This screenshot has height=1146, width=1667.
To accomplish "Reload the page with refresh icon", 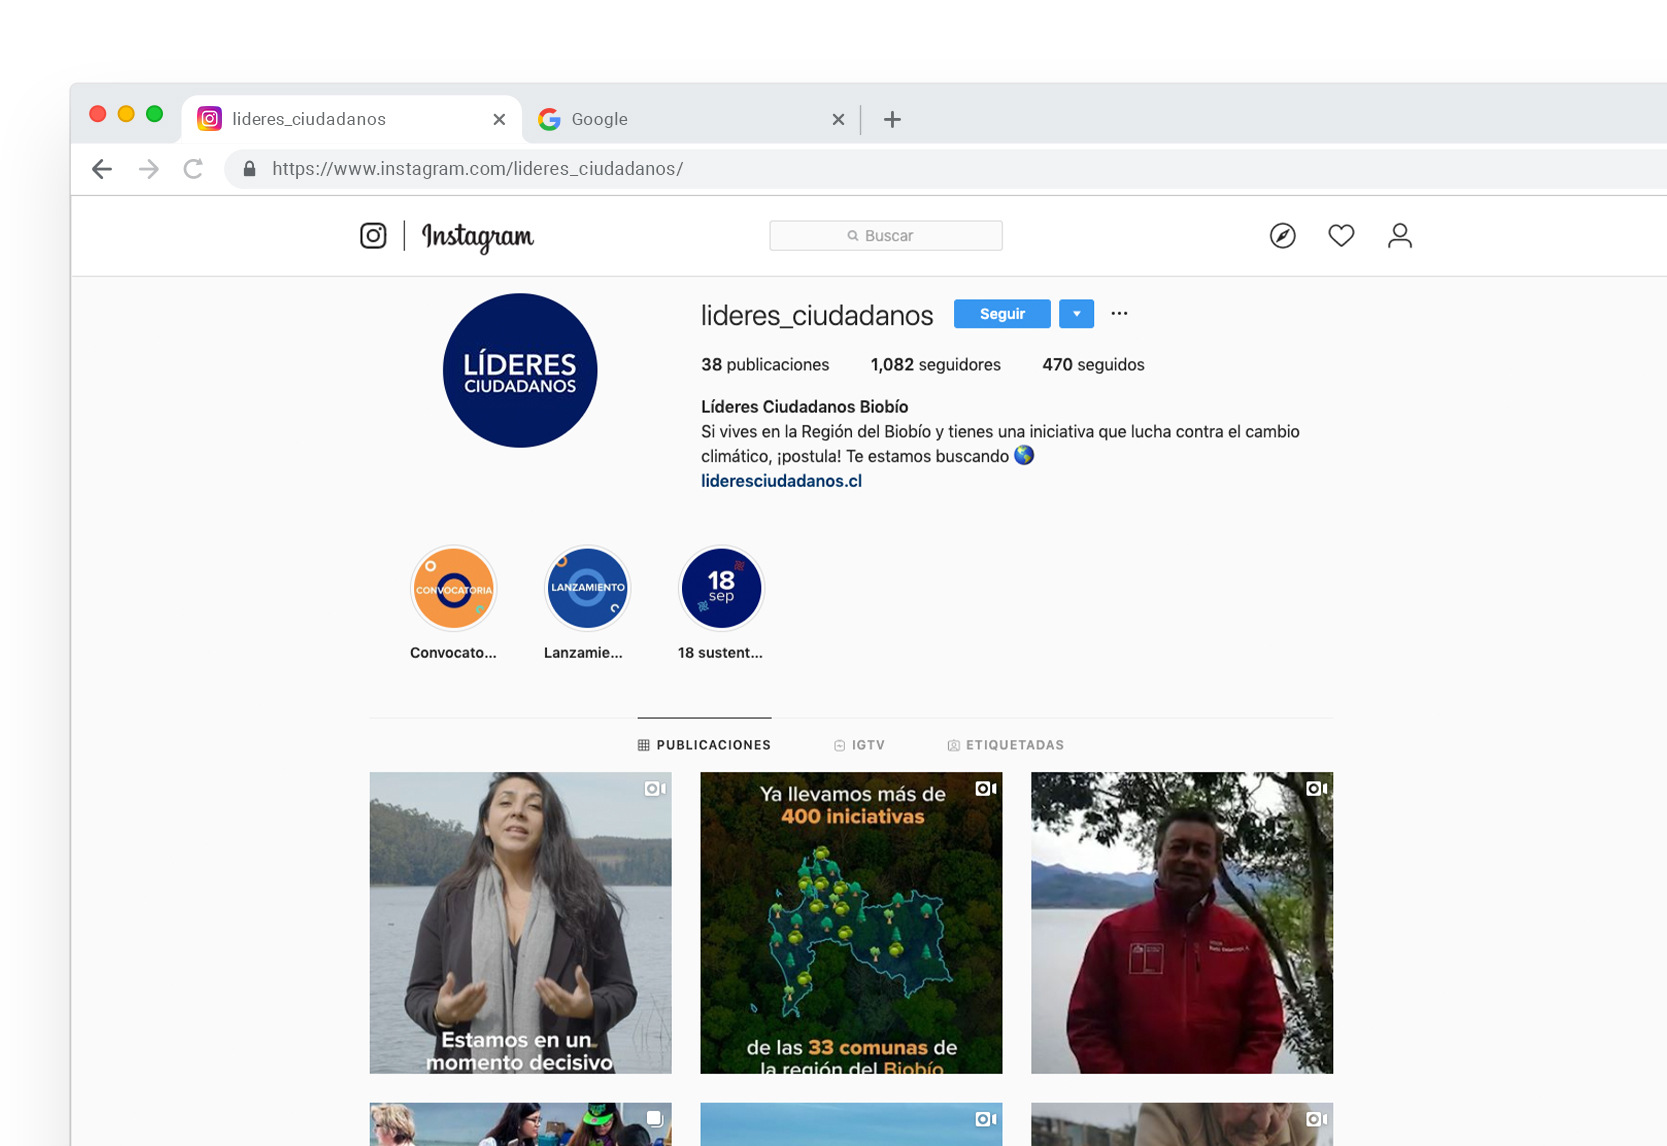I will [x=194, y=169].
